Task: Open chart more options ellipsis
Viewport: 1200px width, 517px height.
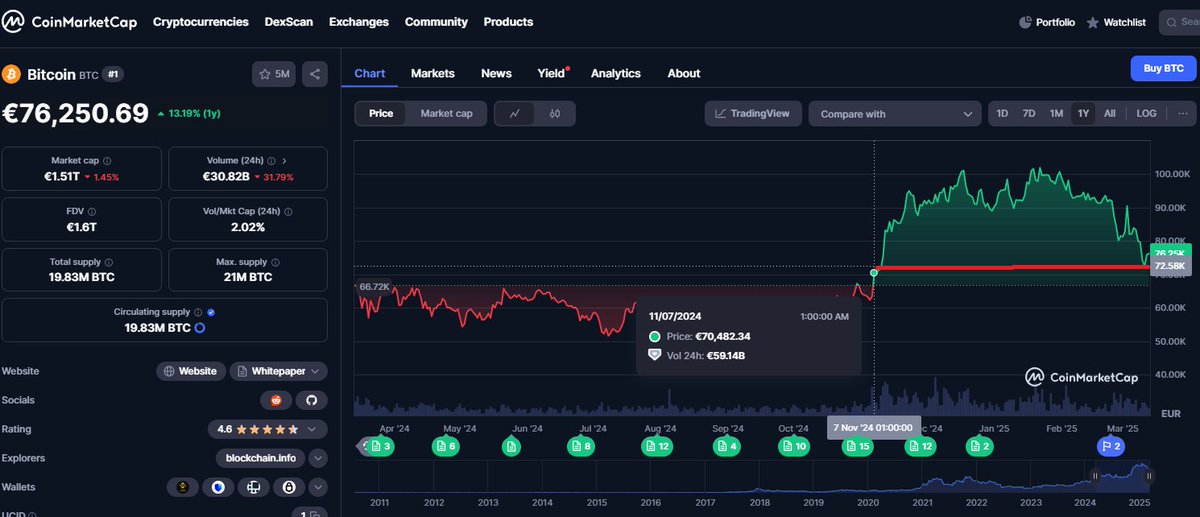Action: pyautogui.click(x=1182, y=114)
